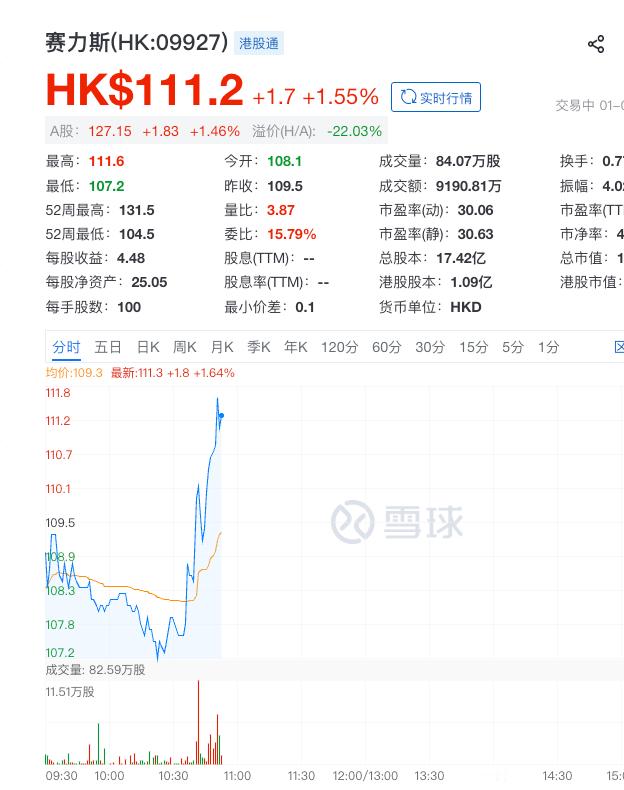Click the 总股本 value 17.42亿

(x=461, y=258)
